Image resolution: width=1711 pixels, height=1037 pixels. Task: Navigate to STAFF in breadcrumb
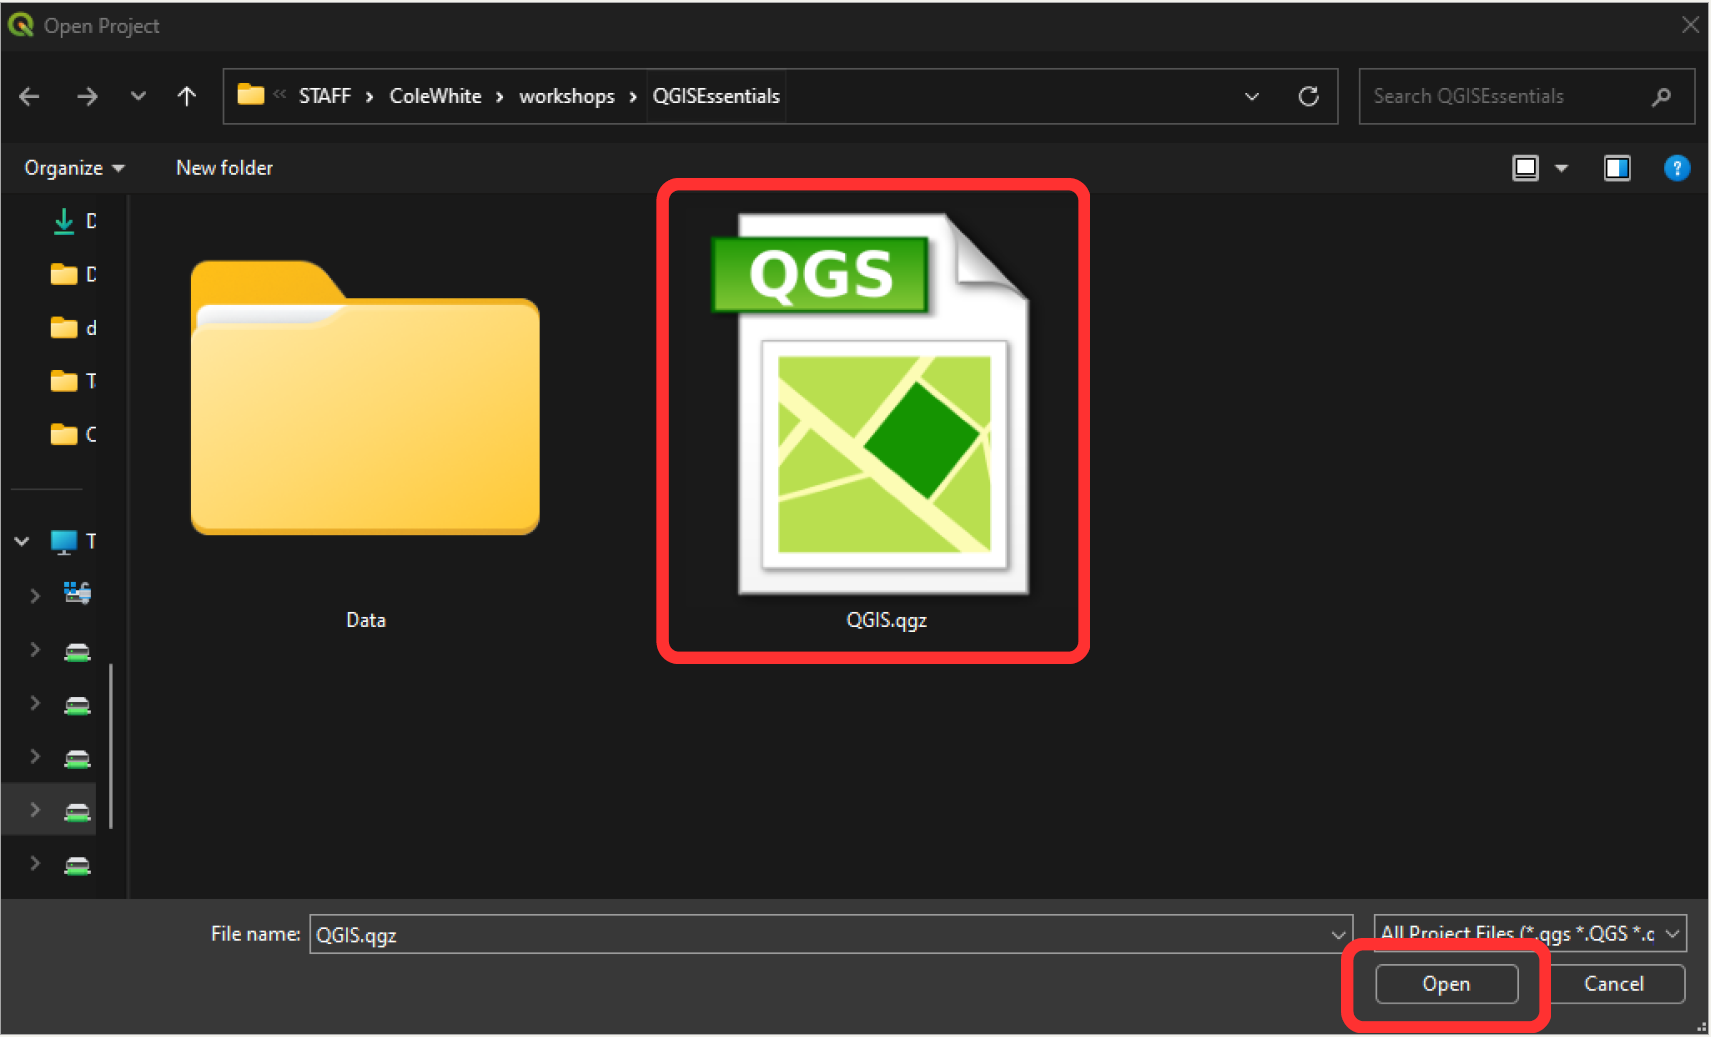[x=325, y=96]
